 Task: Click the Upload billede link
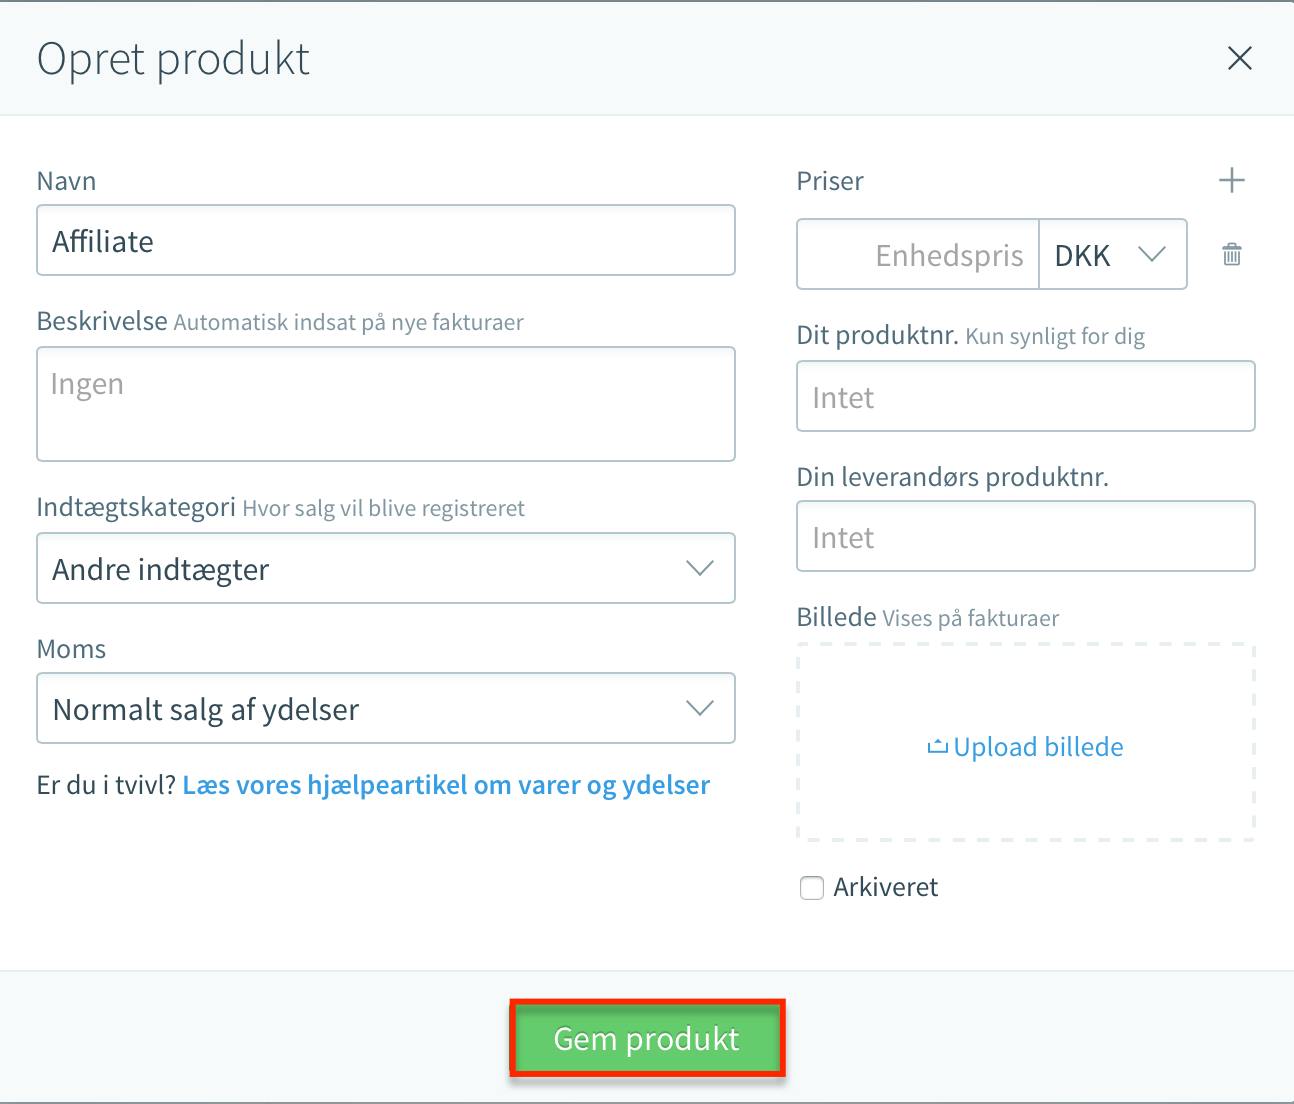pyautogui.click(x=1038, y=747)
